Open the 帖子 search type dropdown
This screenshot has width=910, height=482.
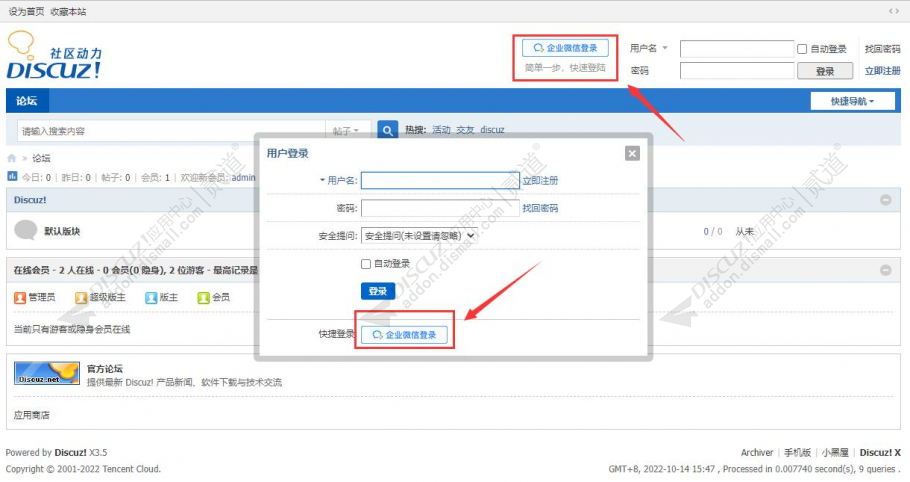tap(346, 131)
